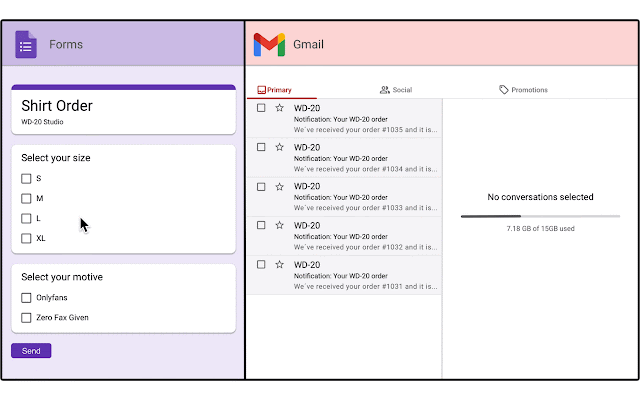The width and height of the screenshot is (640, 400).
Task: Click the Select your size heading
Action: tap(56, 158)
